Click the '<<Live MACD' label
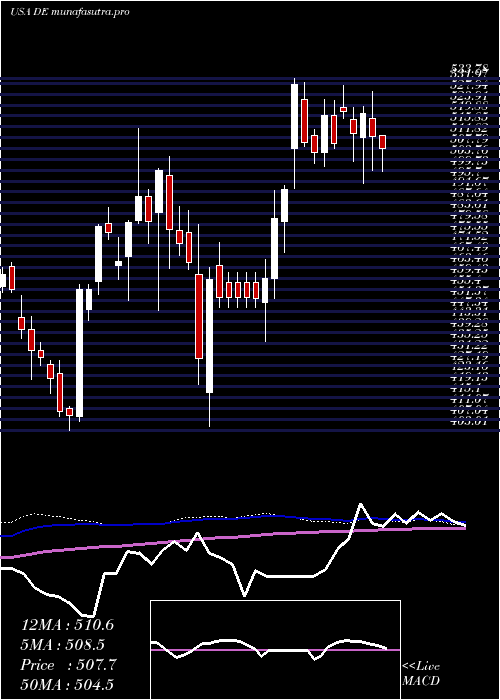 (x=421, y=674)
